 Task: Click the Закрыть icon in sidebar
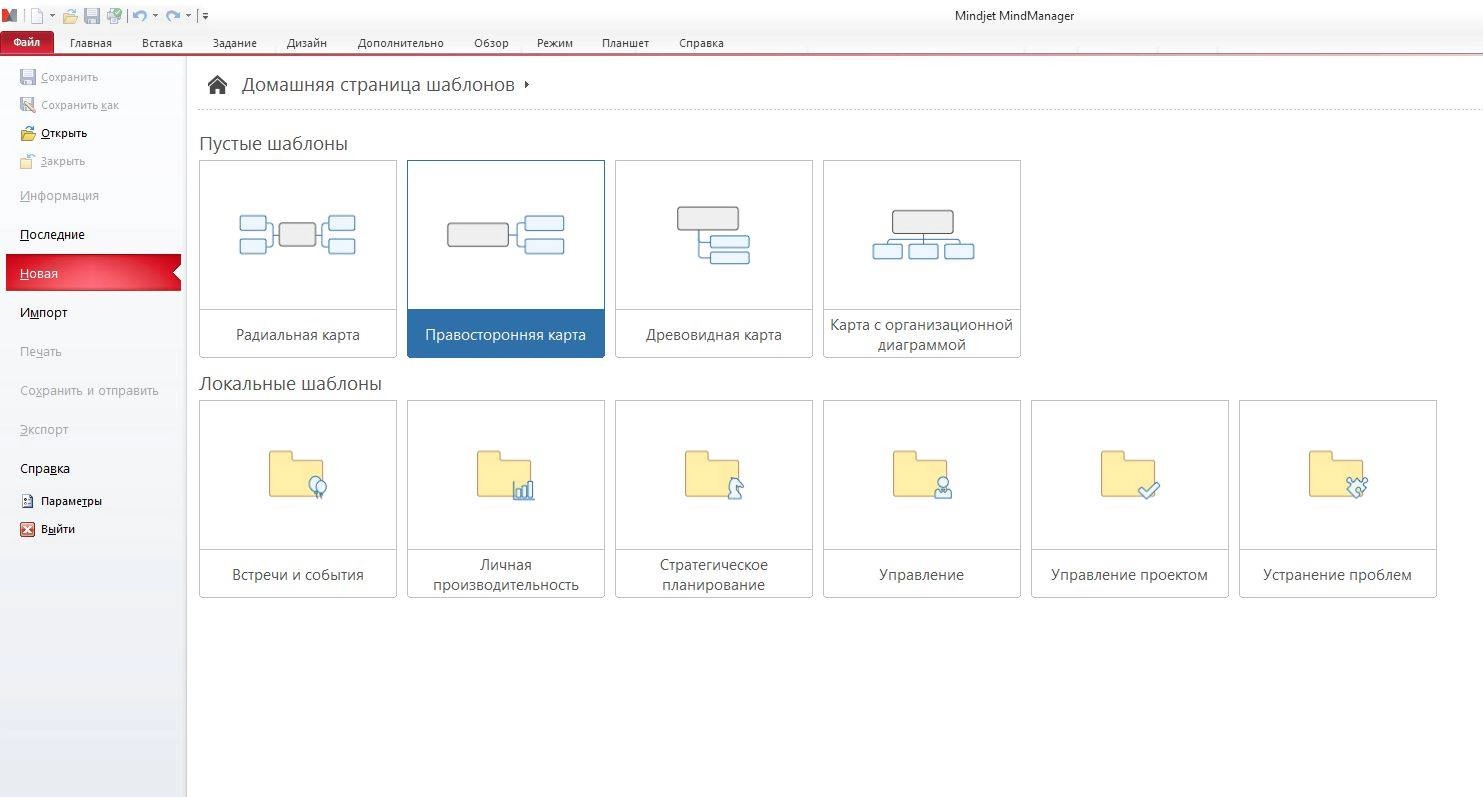click(x=28, y=161)
